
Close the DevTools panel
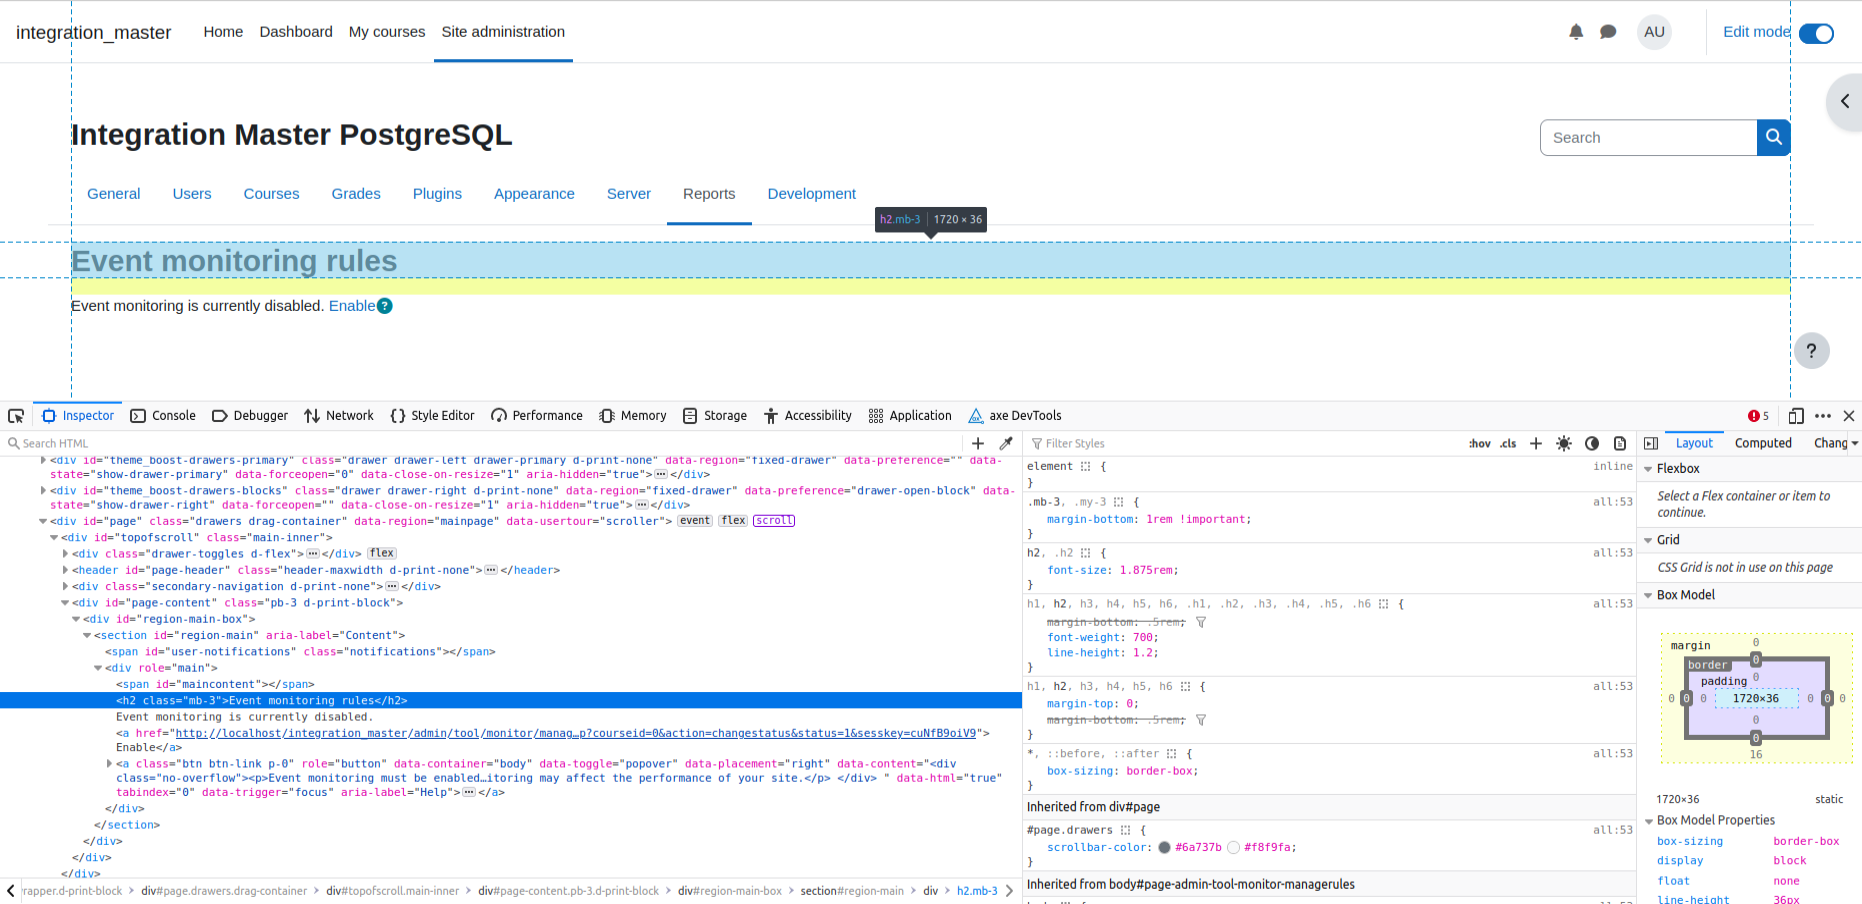pyautogui.click(x=1849, y=416)
